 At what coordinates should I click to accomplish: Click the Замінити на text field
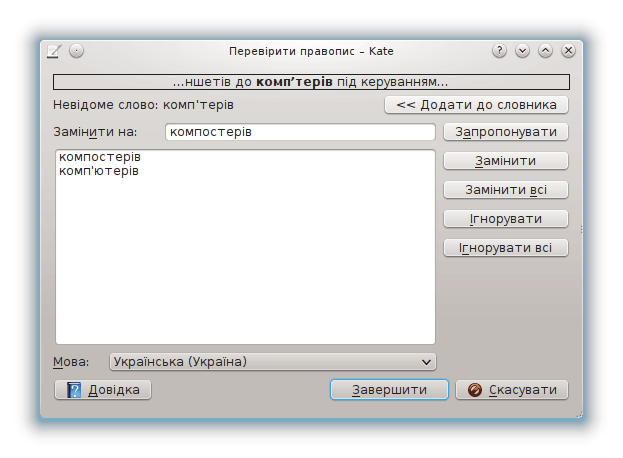(x=299, y=132)
